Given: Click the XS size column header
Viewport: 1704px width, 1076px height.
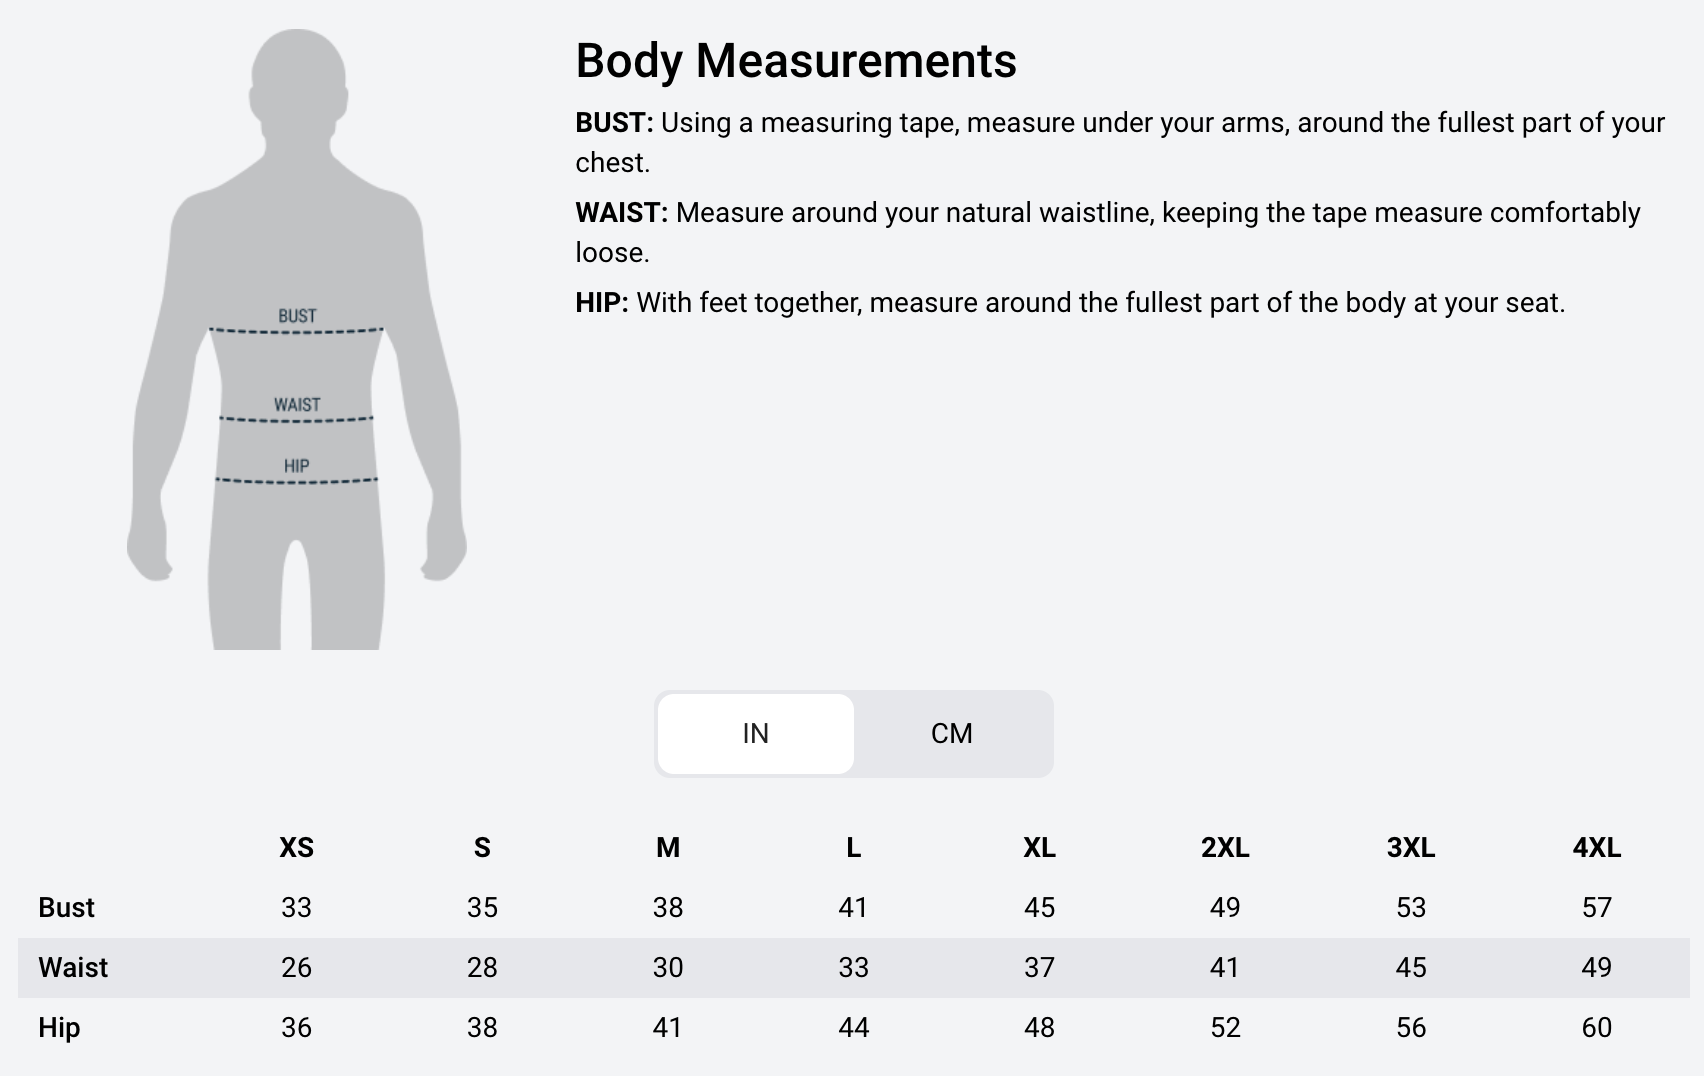Looking at the screenshot, I should pyautogui.click(x=296, y=848).
